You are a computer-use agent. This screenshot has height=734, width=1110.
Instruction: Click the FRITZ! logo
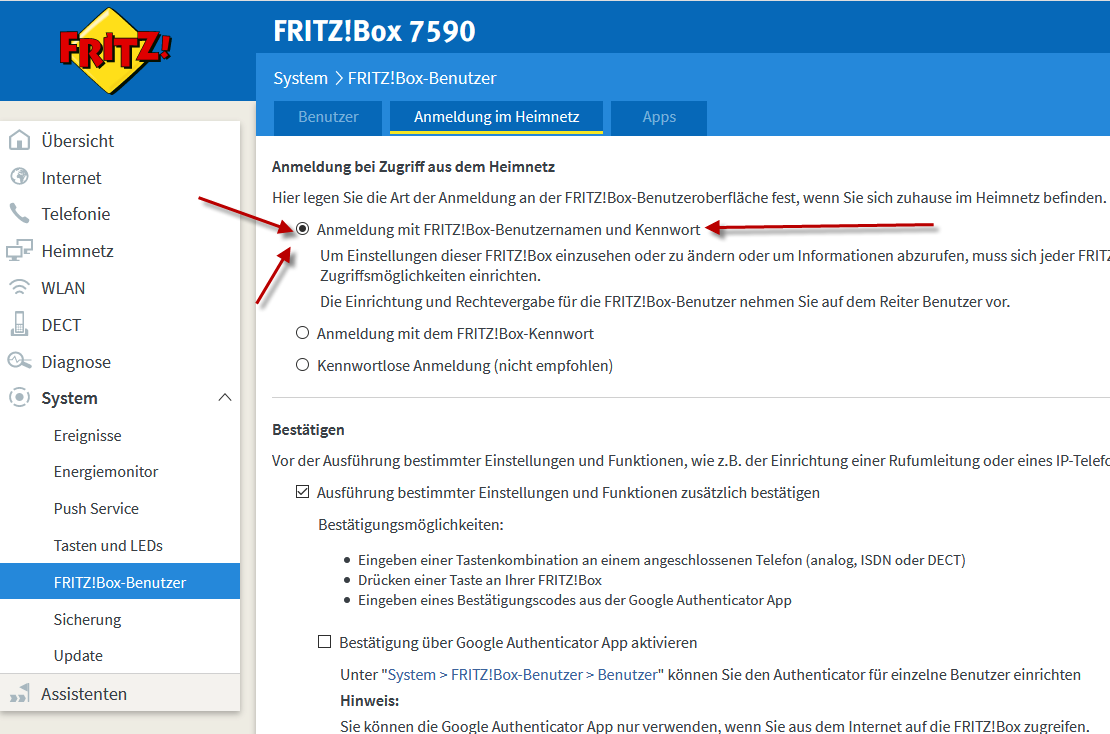(115, 50)
